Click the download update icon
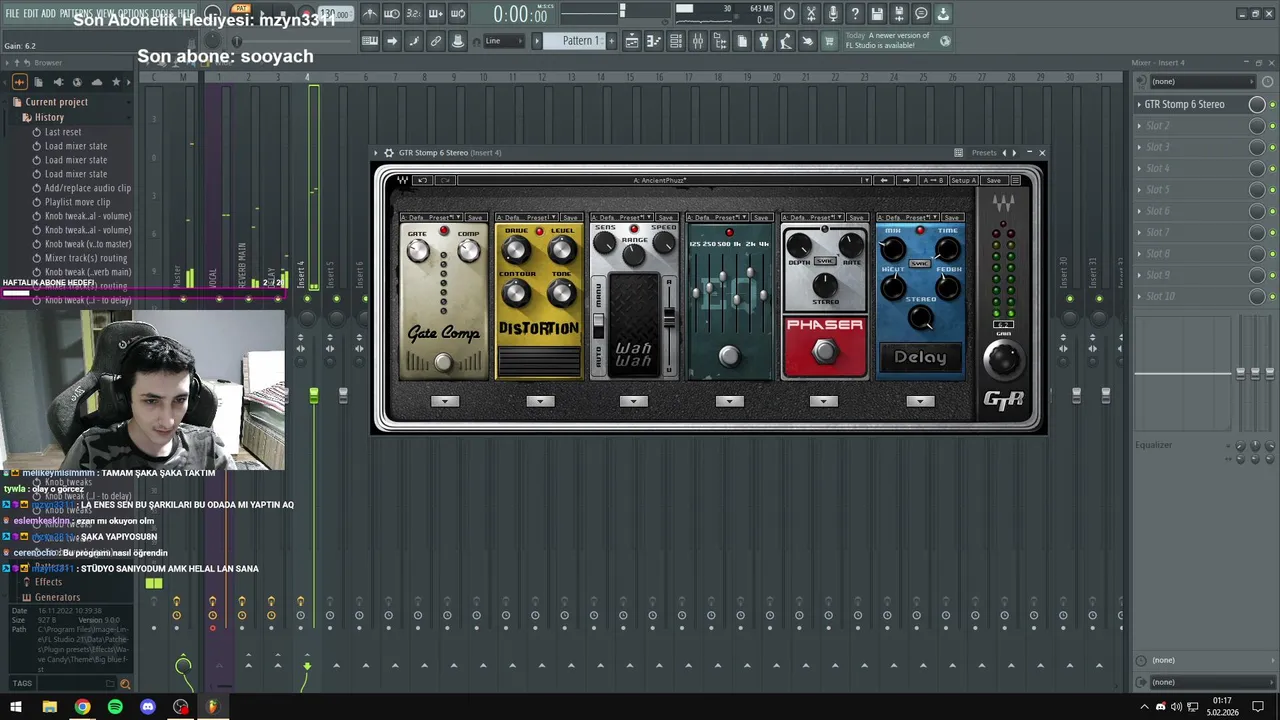Image resolution: width=1280 pixels, height=720 pixels. (x=943, y=14)
